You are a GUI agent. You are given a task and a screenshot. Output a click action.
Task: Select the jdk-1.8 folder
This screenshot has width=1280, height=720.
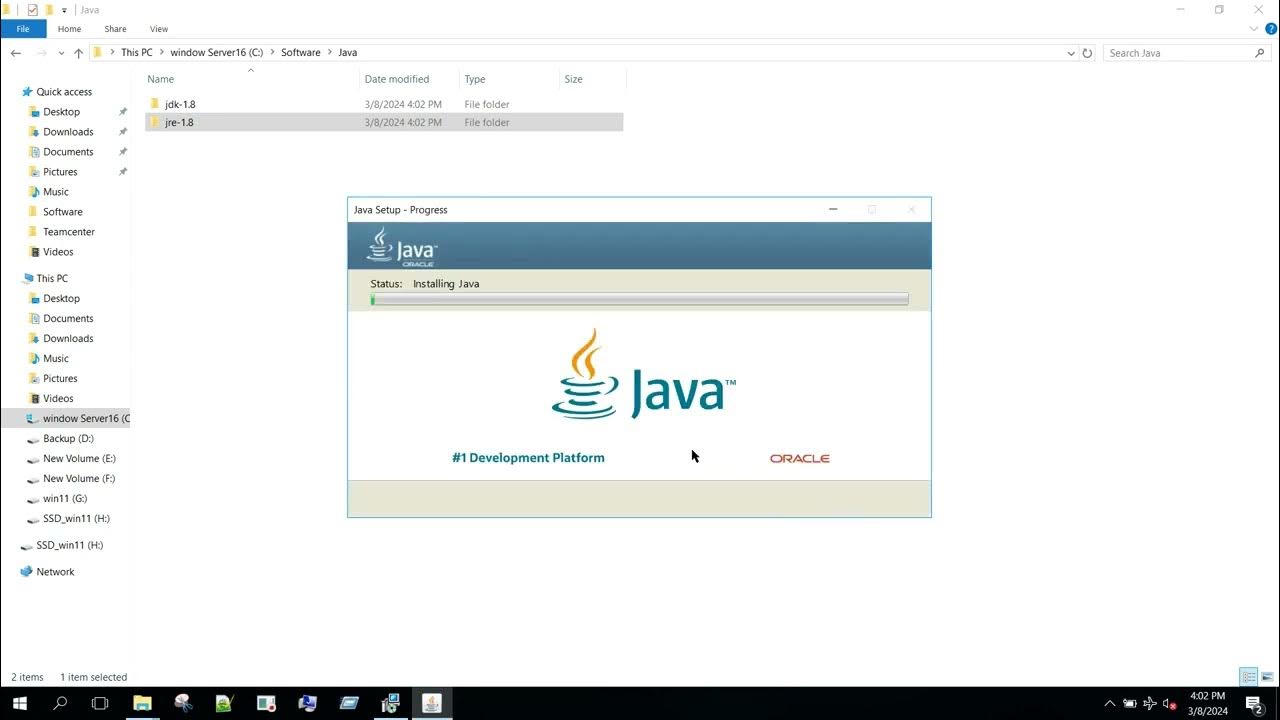click(384, 104)
